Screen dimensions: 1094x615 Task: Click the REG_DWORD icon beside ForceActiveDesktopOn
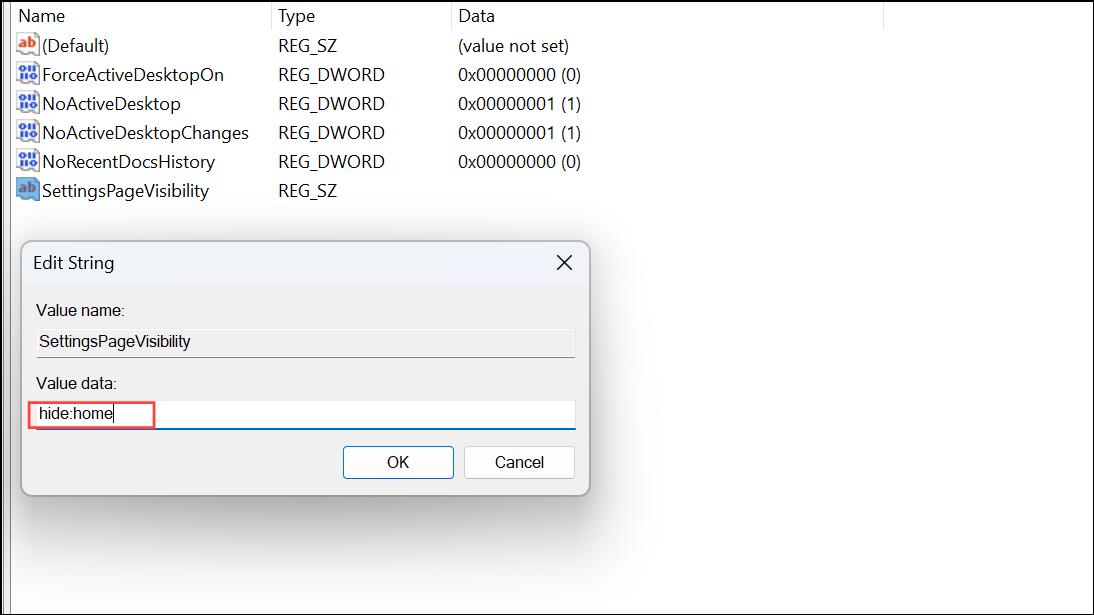coord(27,74)
